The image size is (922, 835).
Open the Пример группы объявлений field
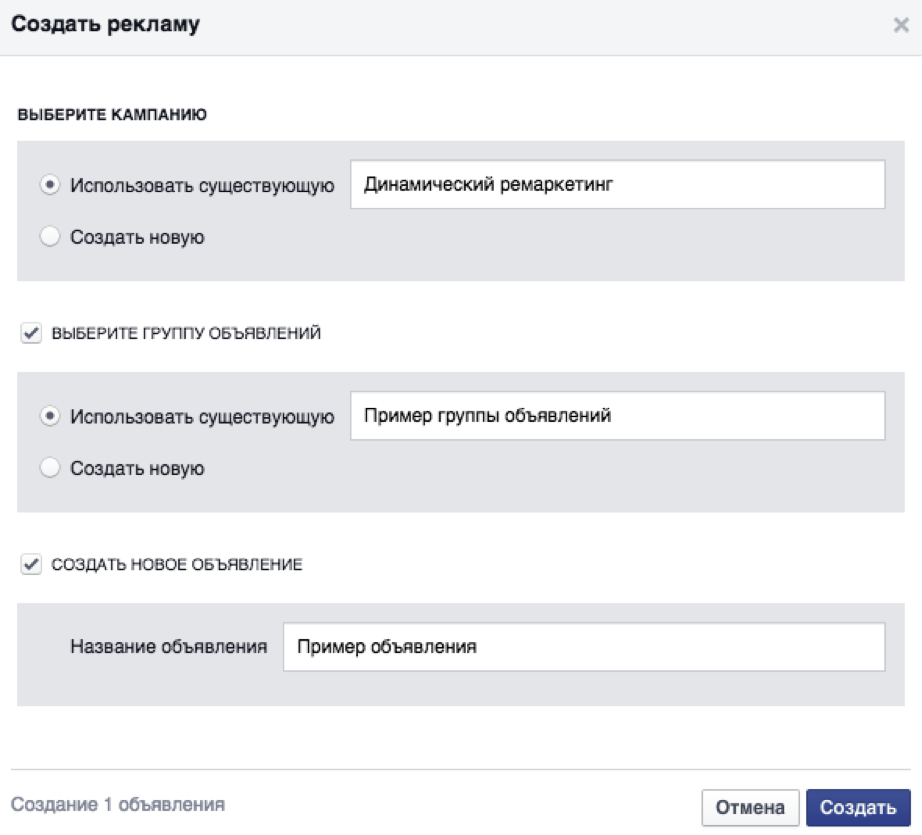[617, 416]
